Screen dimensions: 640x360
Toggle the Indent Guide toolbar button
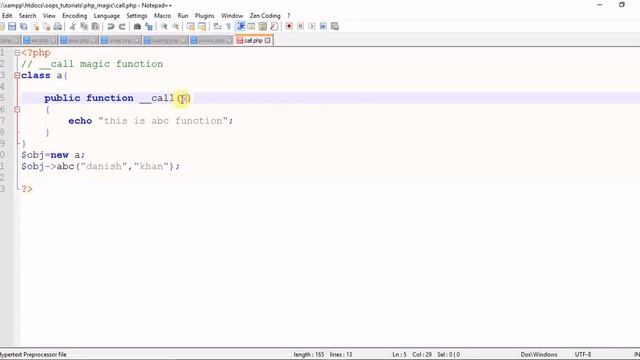[240, 27]
